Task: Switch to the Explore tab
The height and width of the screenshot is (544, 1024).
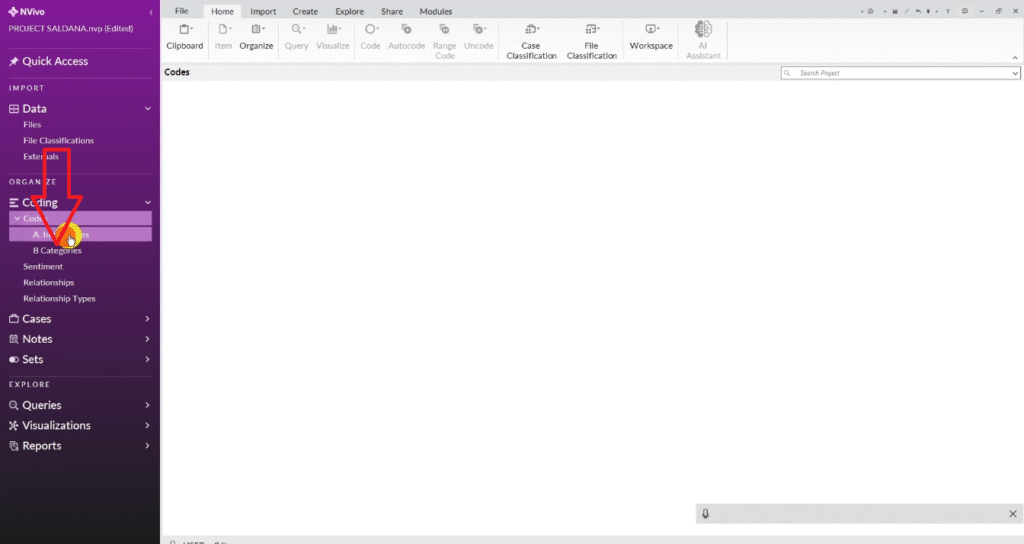Action: (x=349, y=11)
